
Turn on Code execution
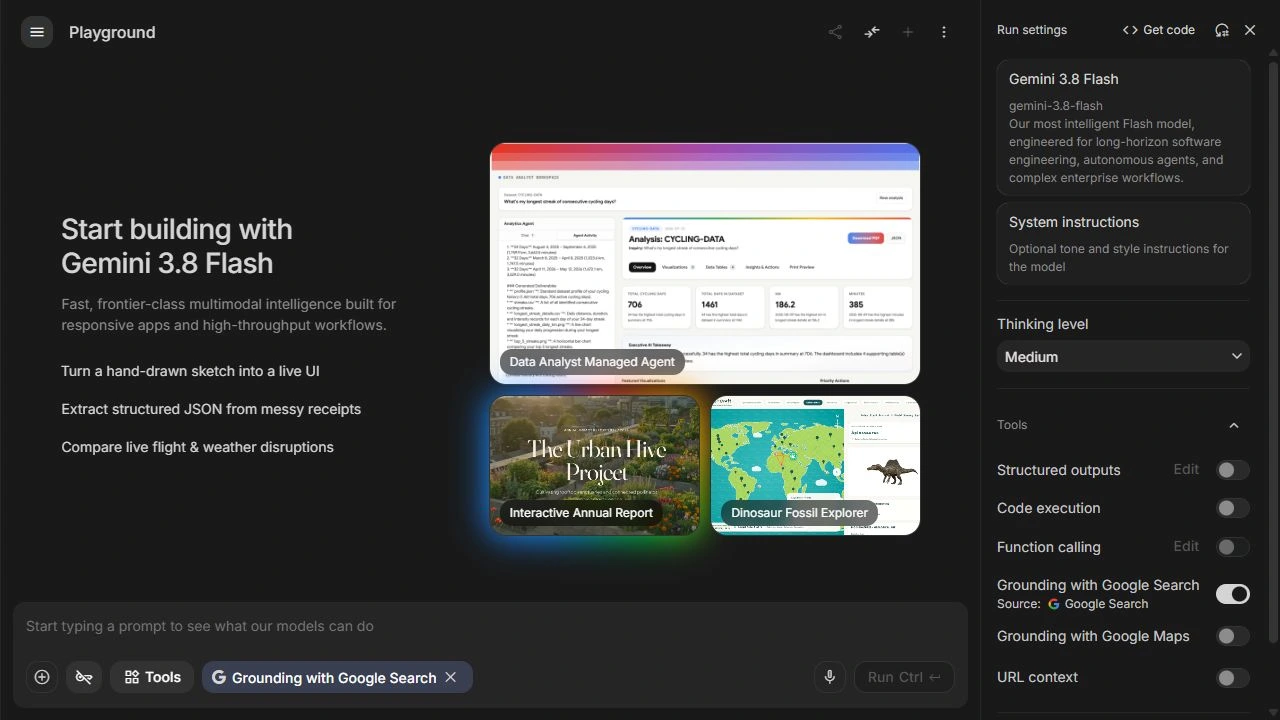[1233, 508]
